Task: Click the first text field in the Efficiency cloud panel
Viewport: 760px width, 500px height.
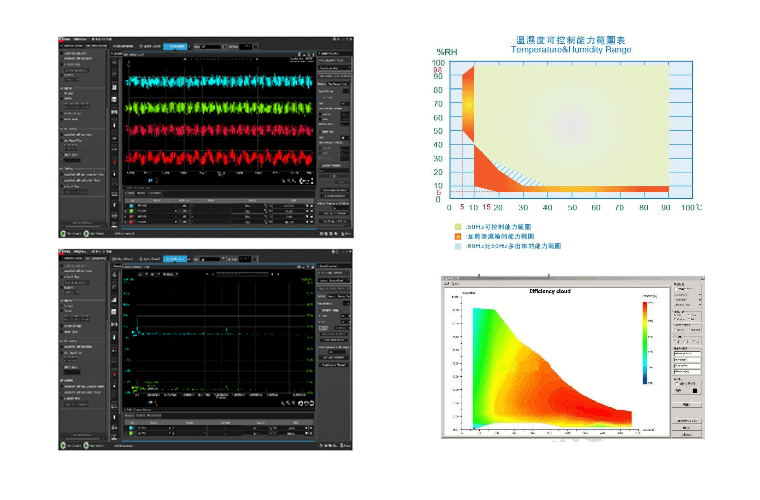Action: (x=685, y=353)
